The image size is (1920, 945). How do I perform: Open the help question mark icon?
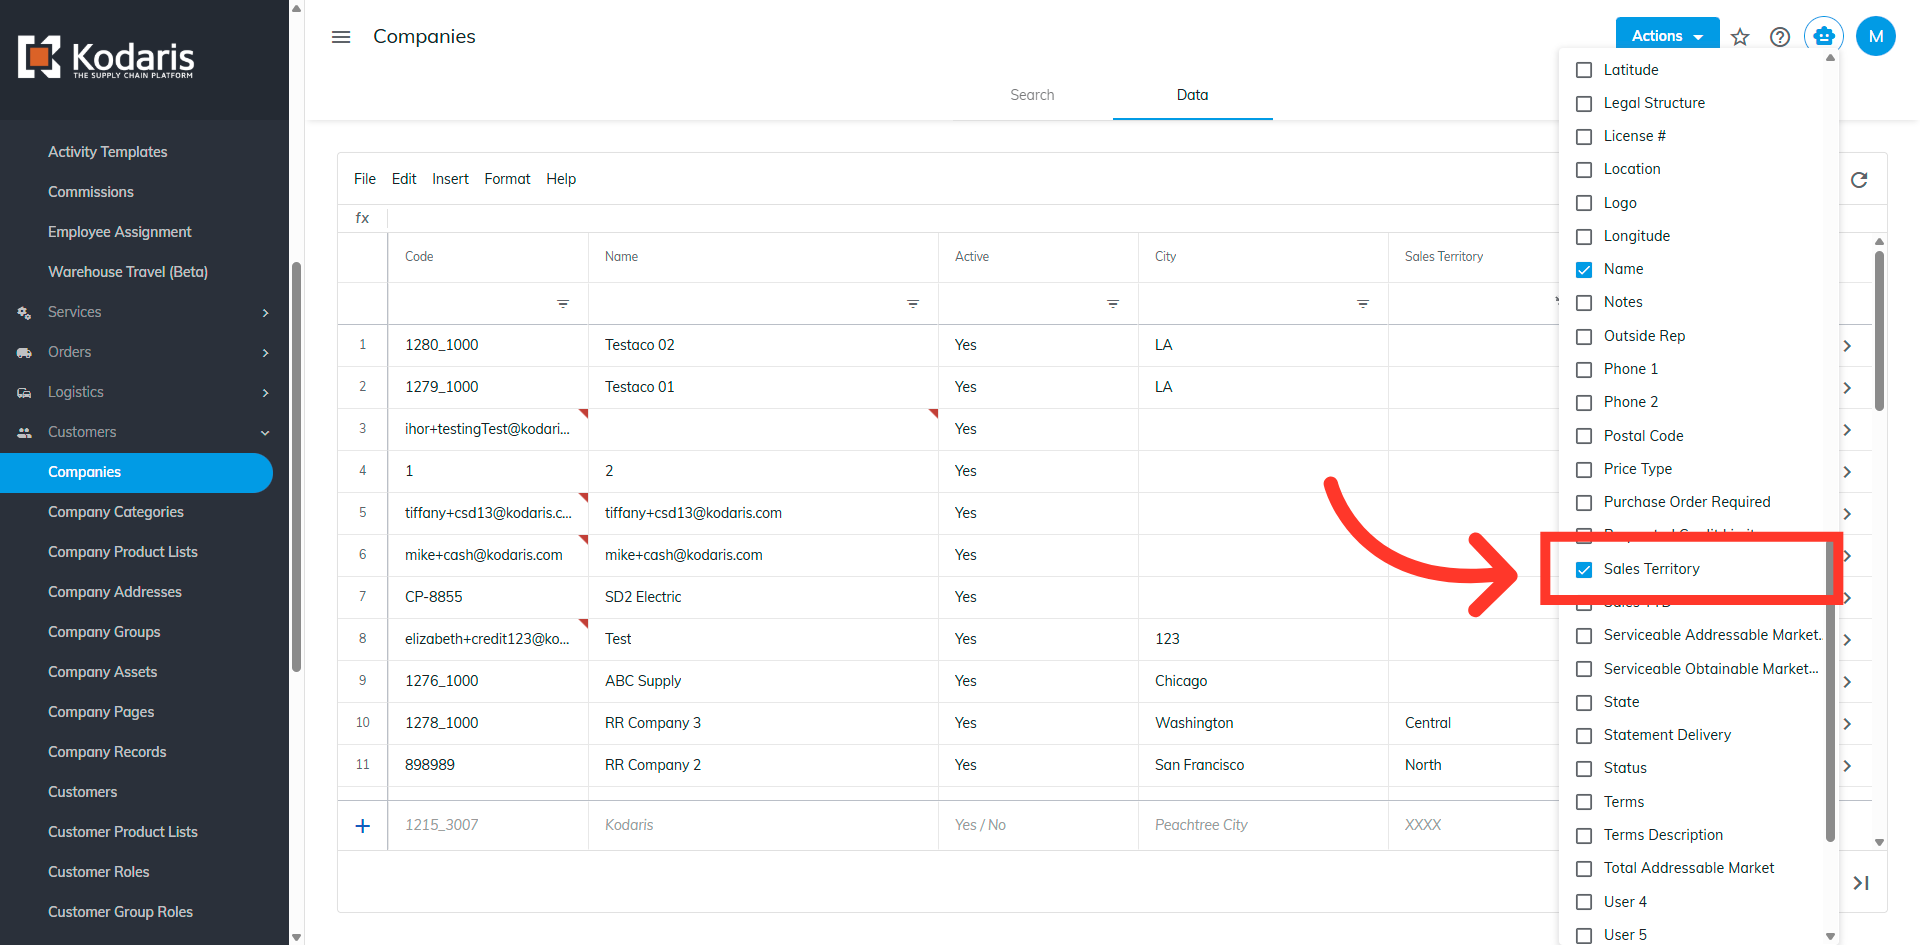(x=1780, y=37)
